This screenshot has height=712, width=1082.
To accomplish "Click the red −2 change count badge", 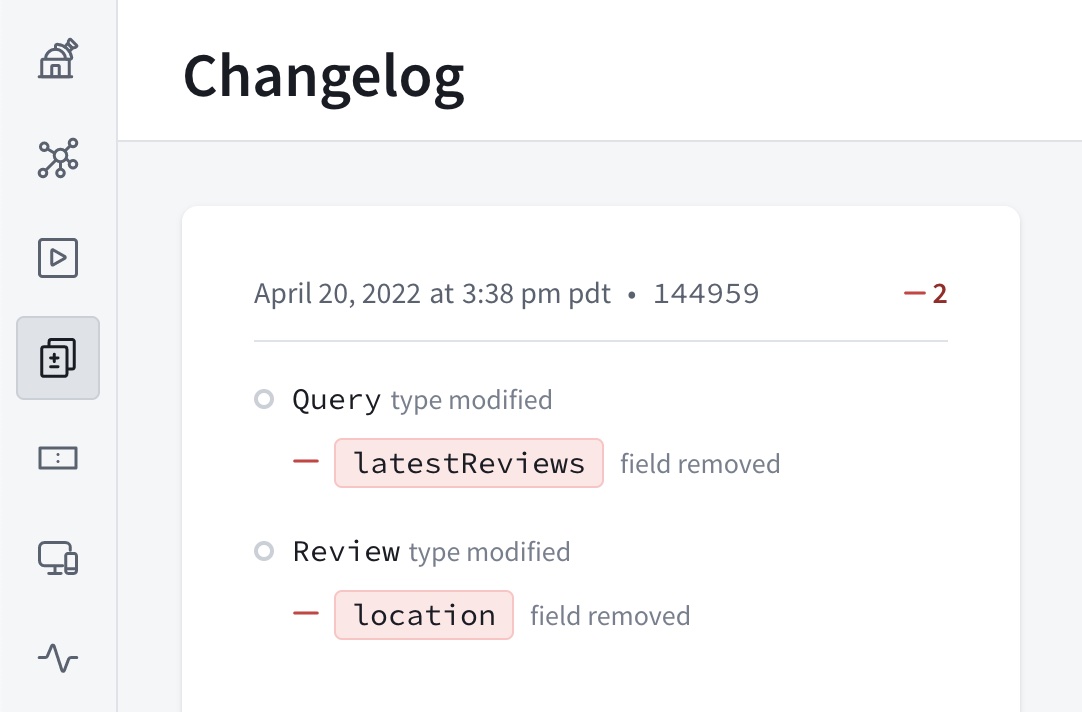I will [925, 292].
